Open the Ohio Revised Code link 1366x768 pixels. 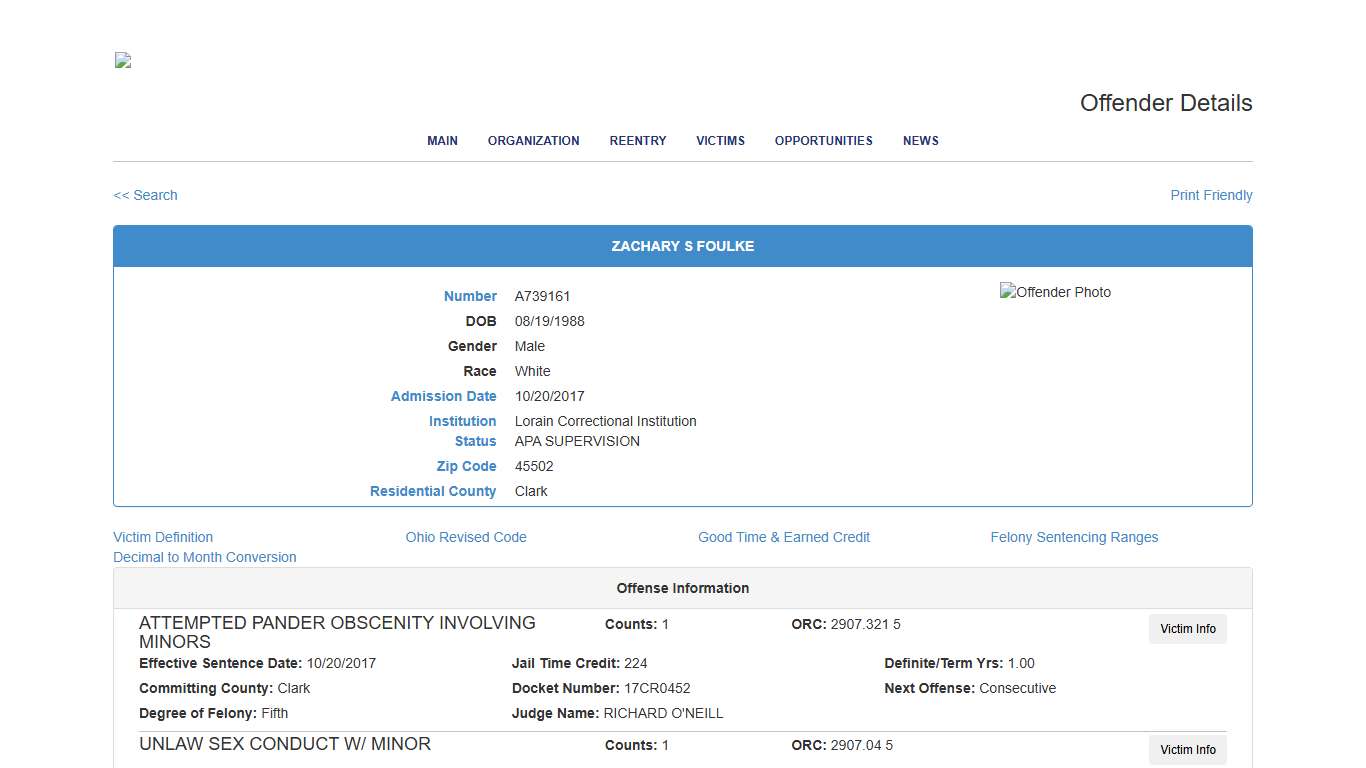coord(466,537)
